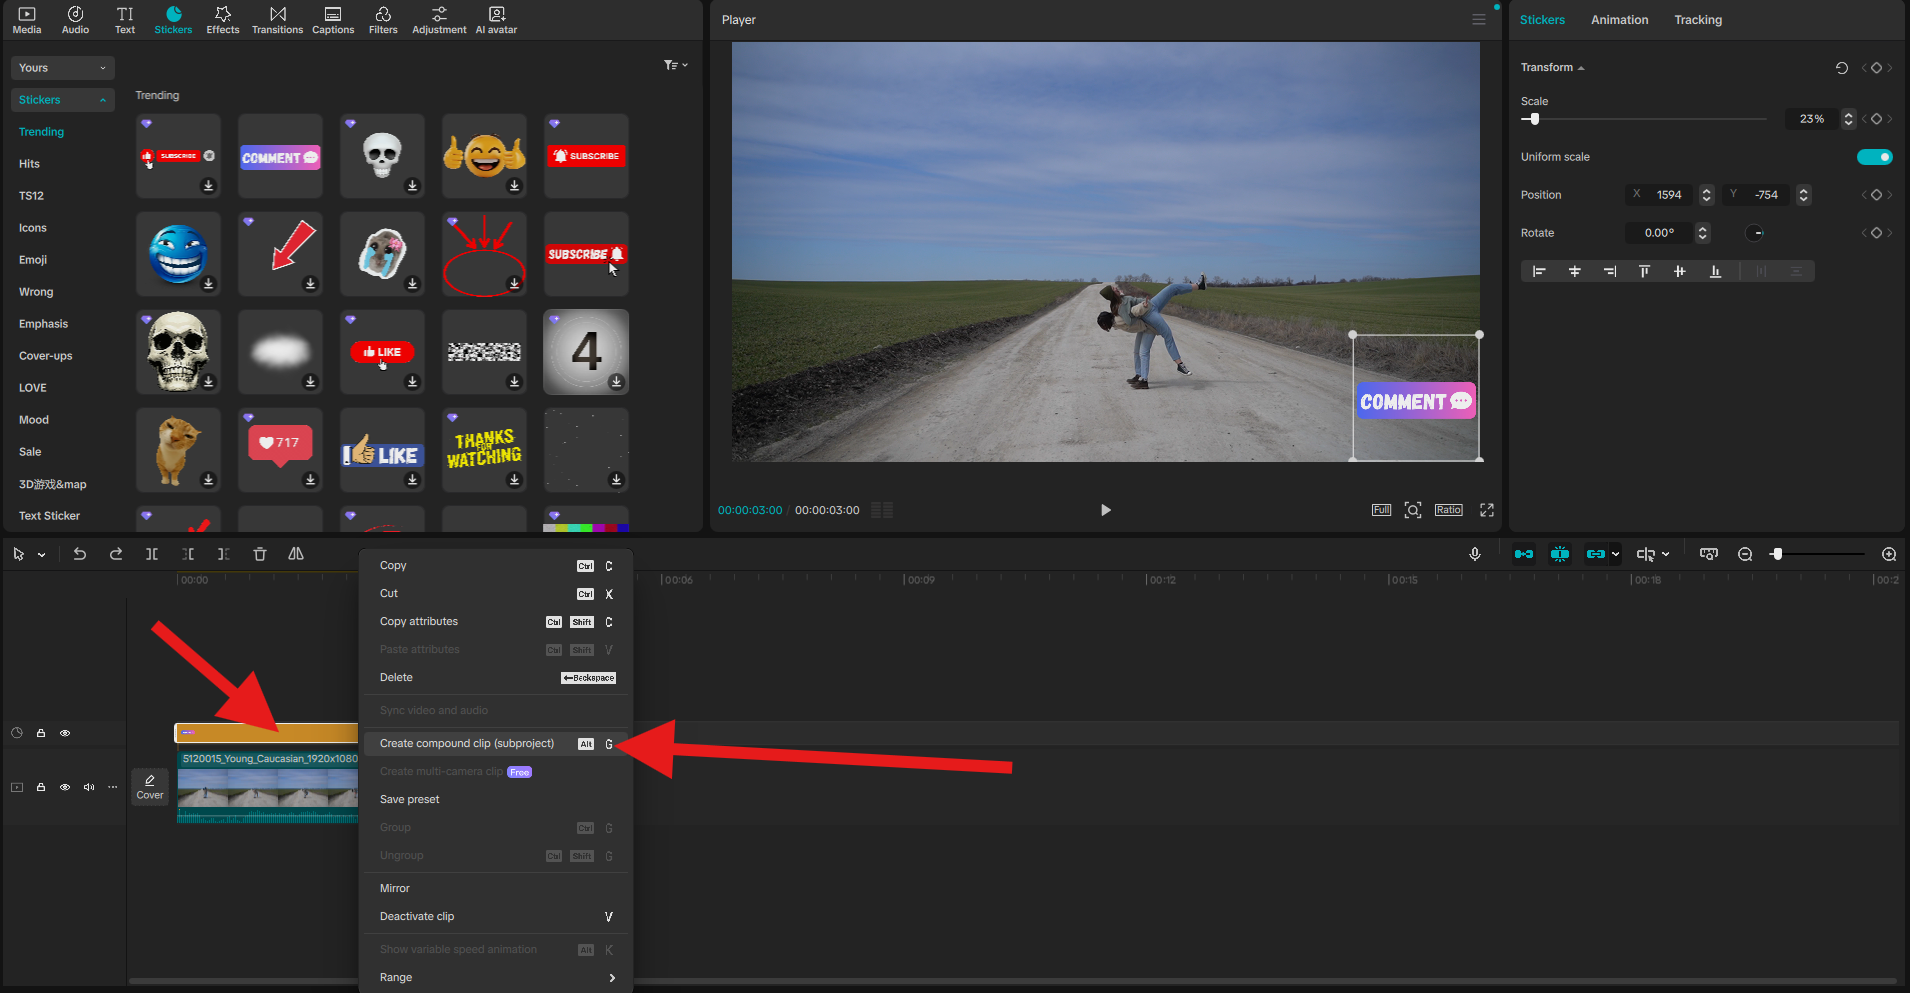Click the Split tool icon
The image size is (1910, 993).
pos(152,554)
